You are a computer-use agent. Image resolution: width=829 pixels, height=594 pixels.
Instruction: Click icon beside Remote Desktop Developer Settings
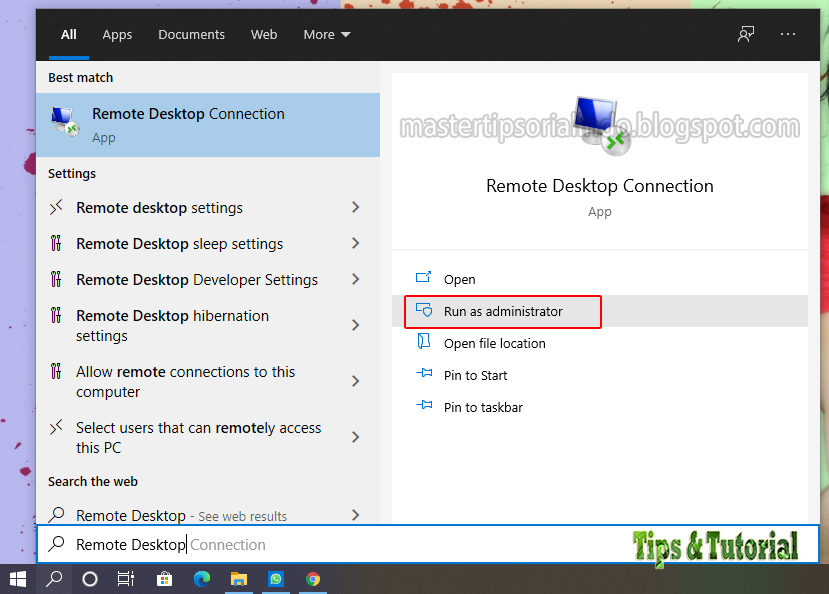click(56, 279)
